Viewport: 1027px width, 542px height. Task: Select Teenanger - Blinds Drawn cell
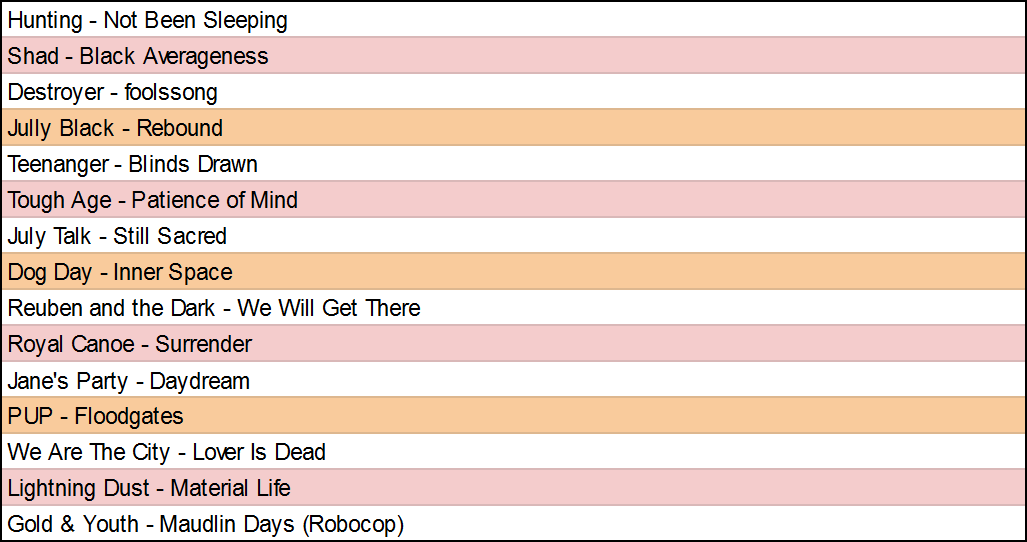tap(133, 164)
